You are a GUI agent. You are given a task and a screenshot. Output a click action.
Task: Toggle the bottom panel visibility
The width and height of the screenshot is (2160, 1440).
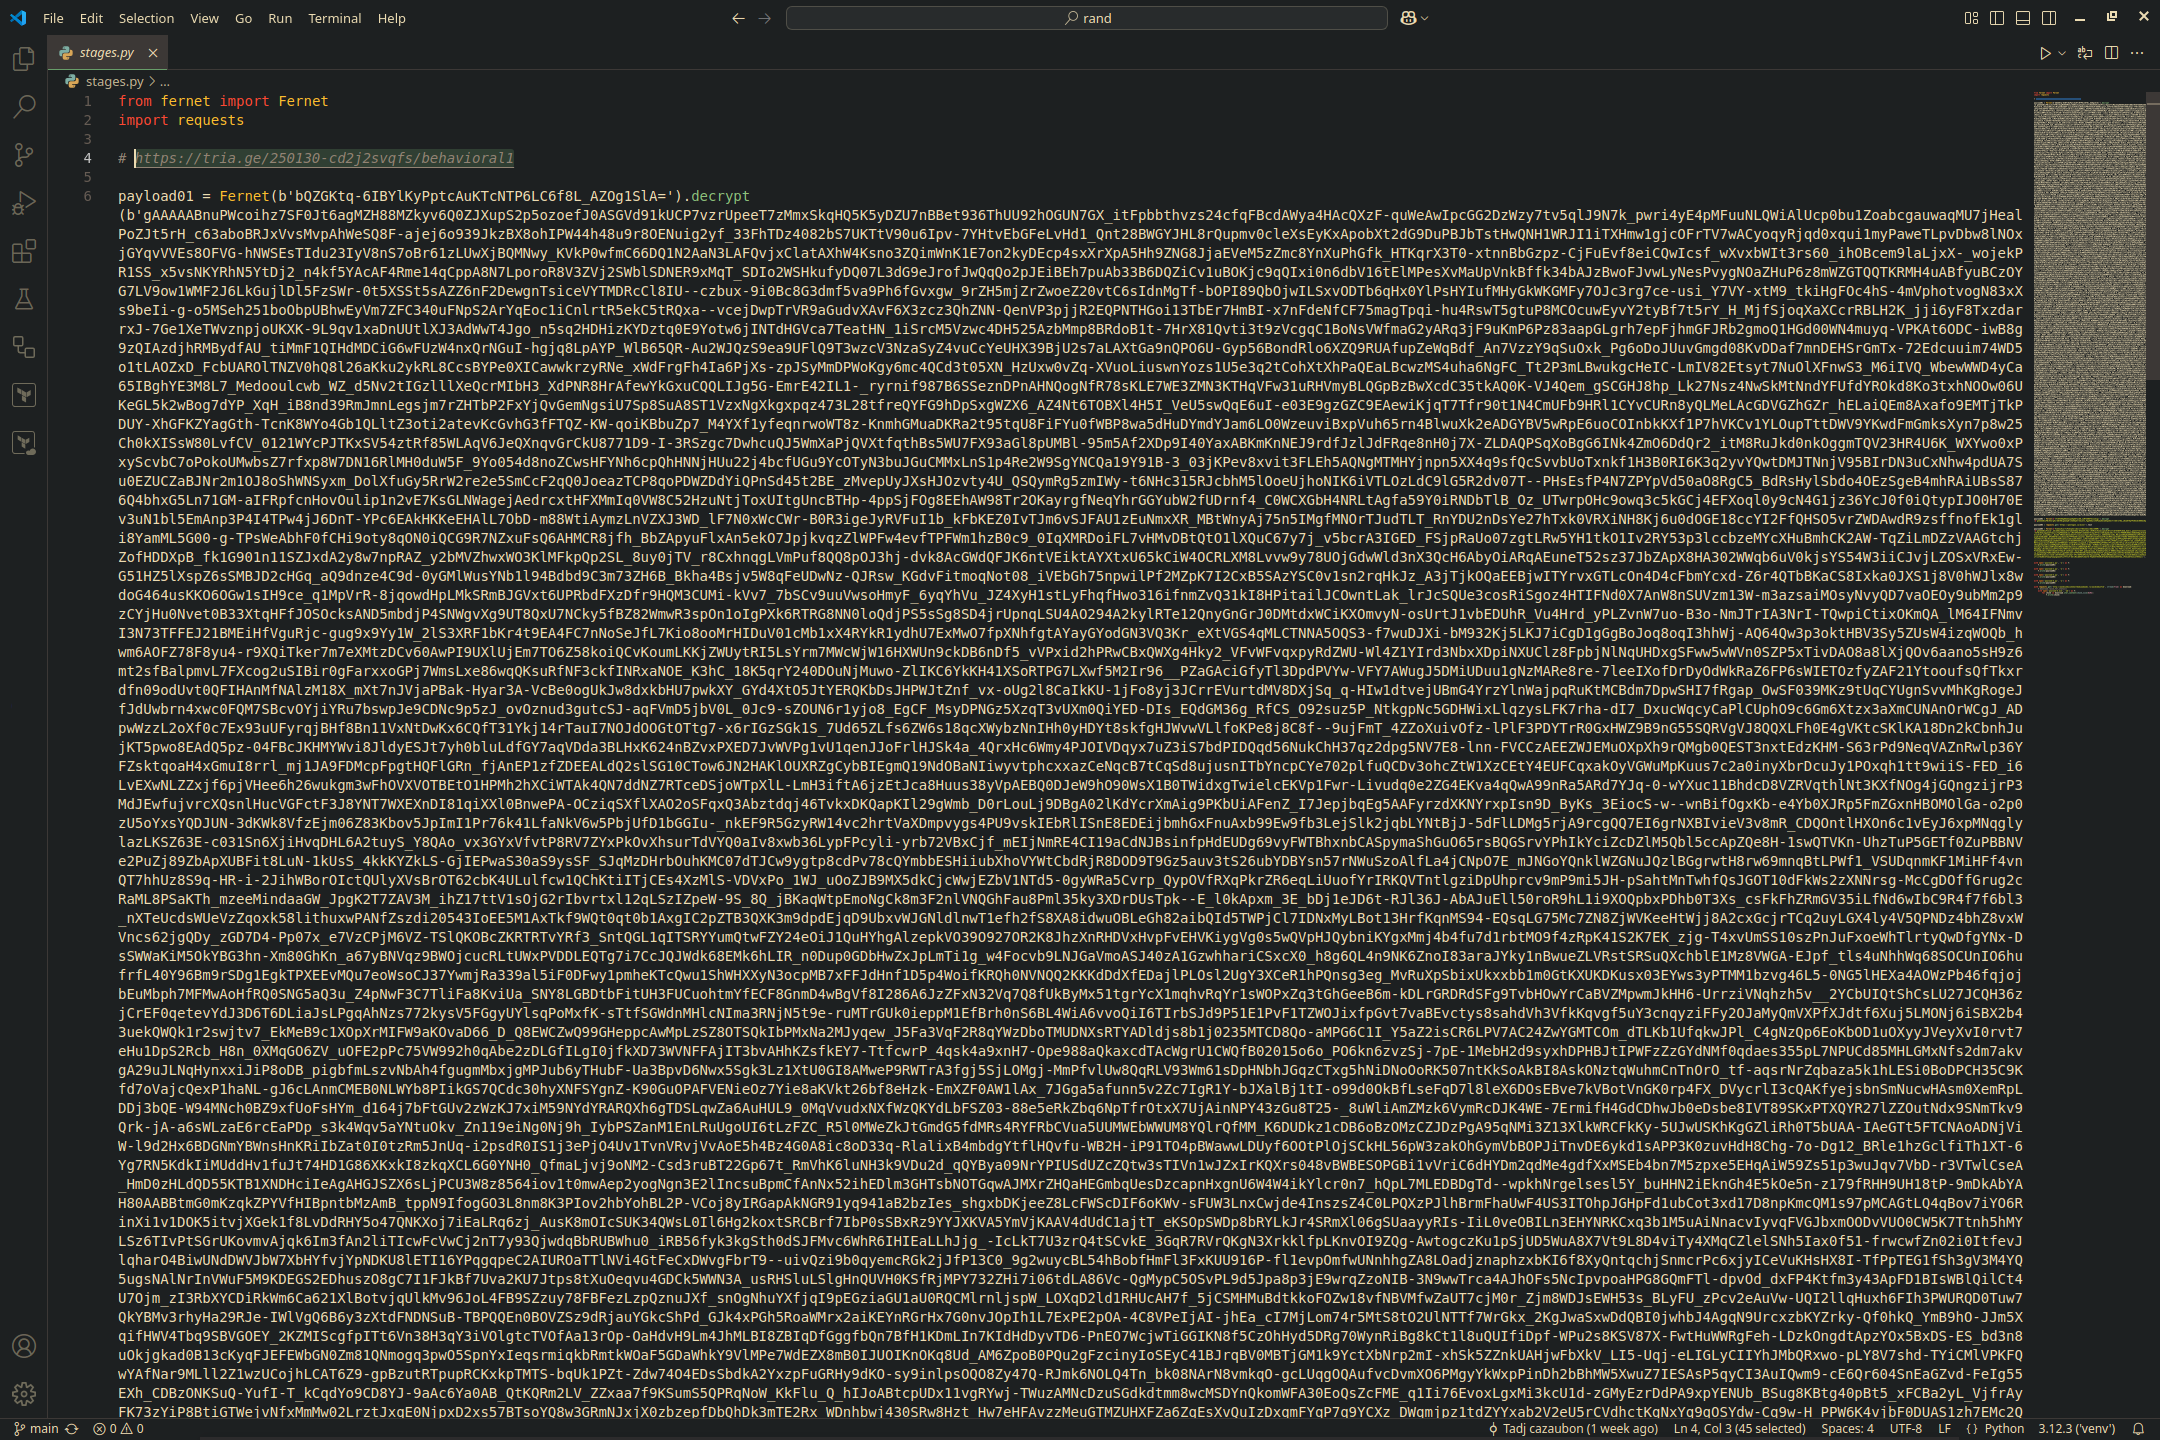pos(2023,18)
